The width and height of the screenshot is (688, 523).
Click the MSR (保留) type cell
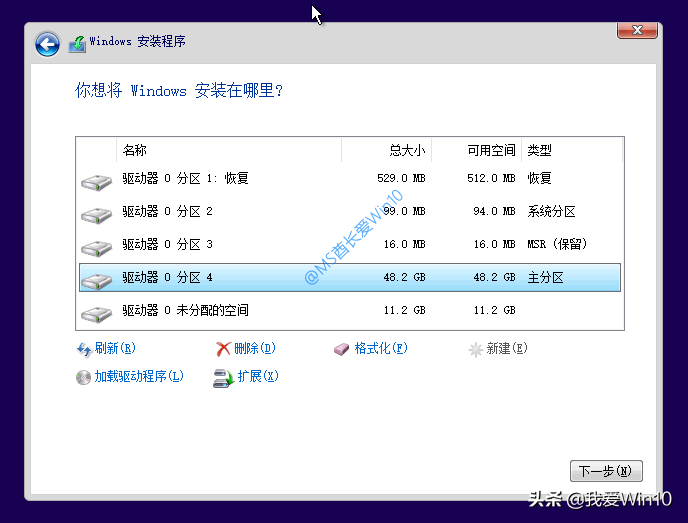coord(557,244)
